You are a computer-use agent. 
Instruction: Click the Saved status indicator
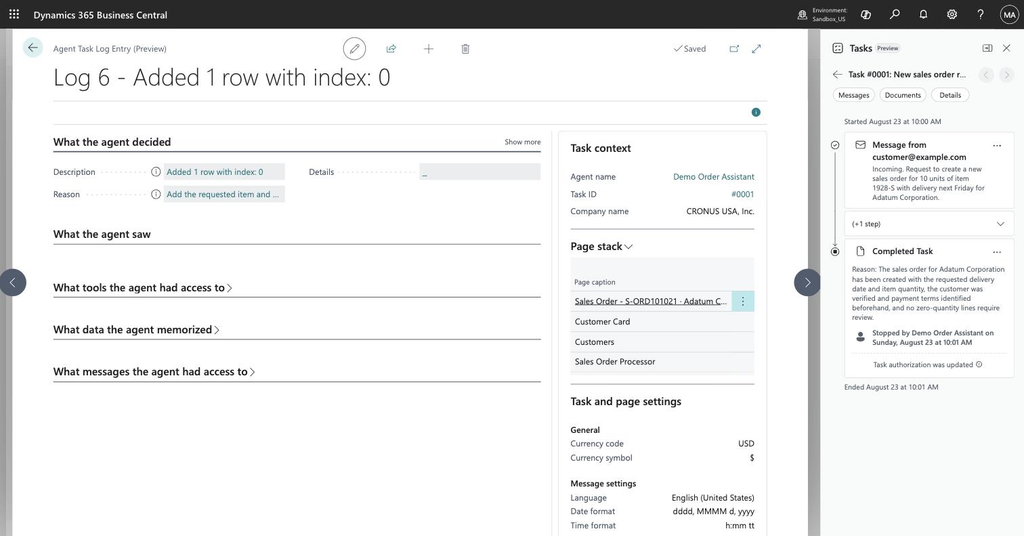tap(690, 48)
